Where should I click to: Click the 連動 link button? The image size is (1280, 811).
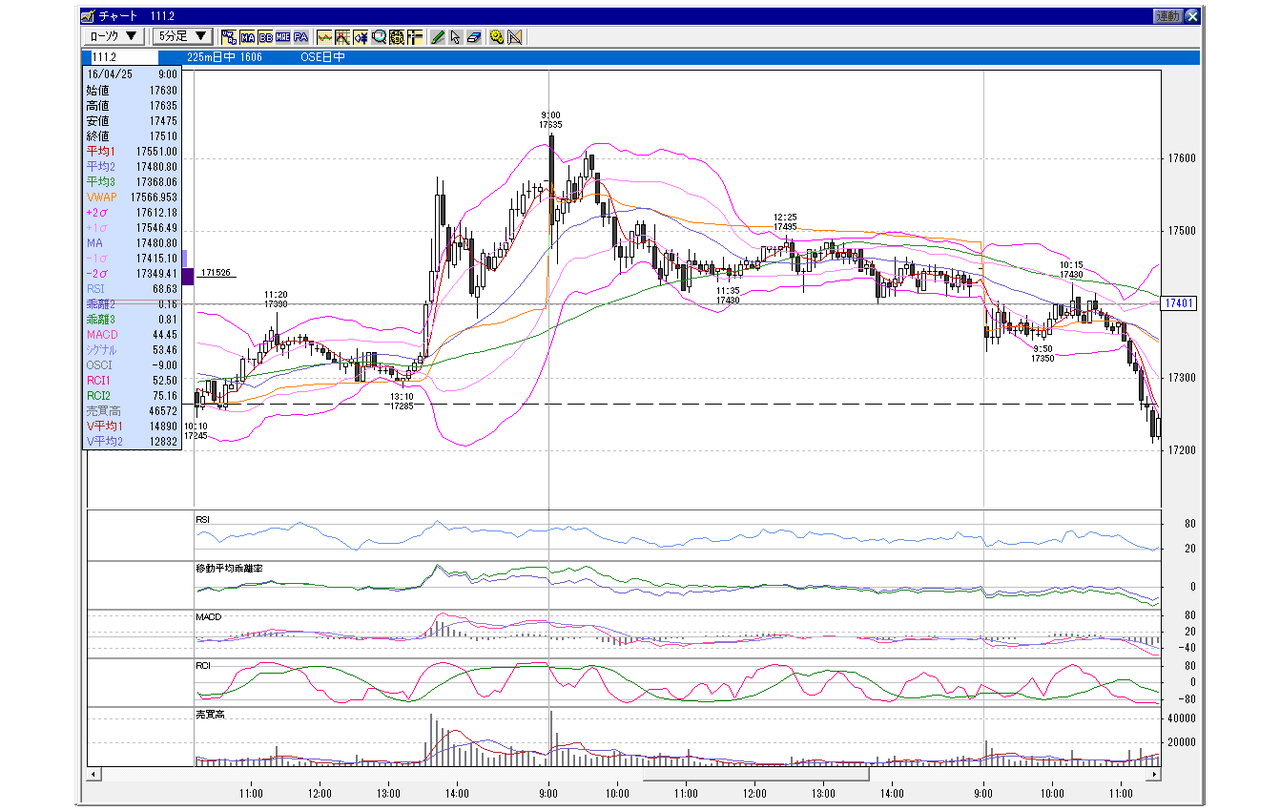1167,16
